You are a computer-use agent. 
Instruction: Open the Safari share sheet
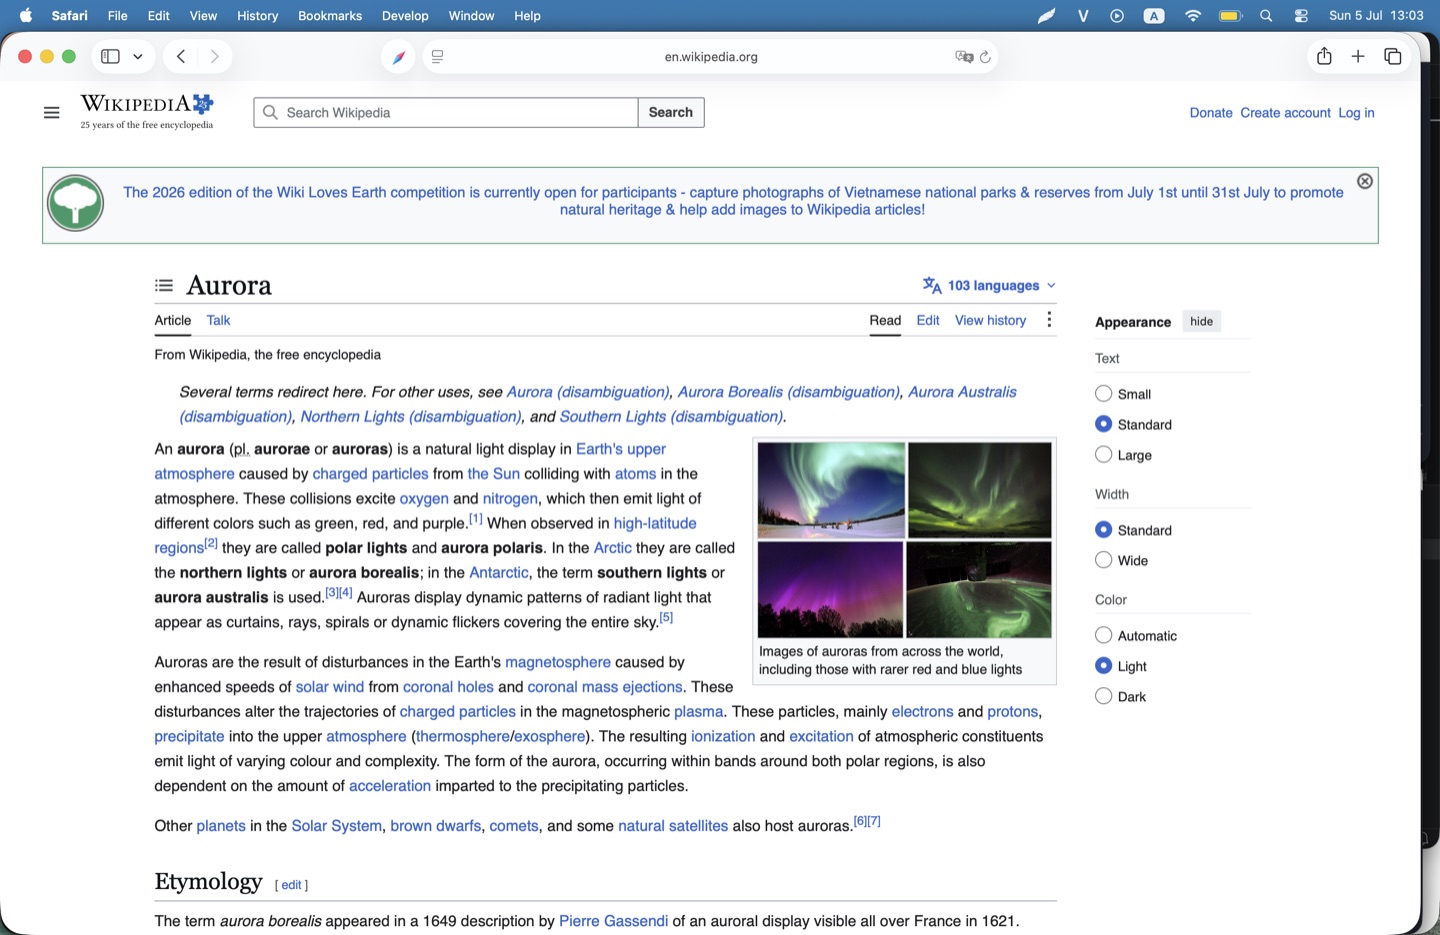tap(1324, 56)
